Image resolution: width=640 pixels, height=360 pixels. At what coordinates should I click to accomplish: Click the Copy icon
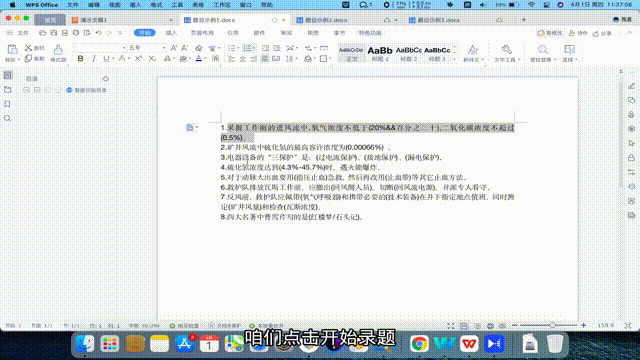point(28,59)
